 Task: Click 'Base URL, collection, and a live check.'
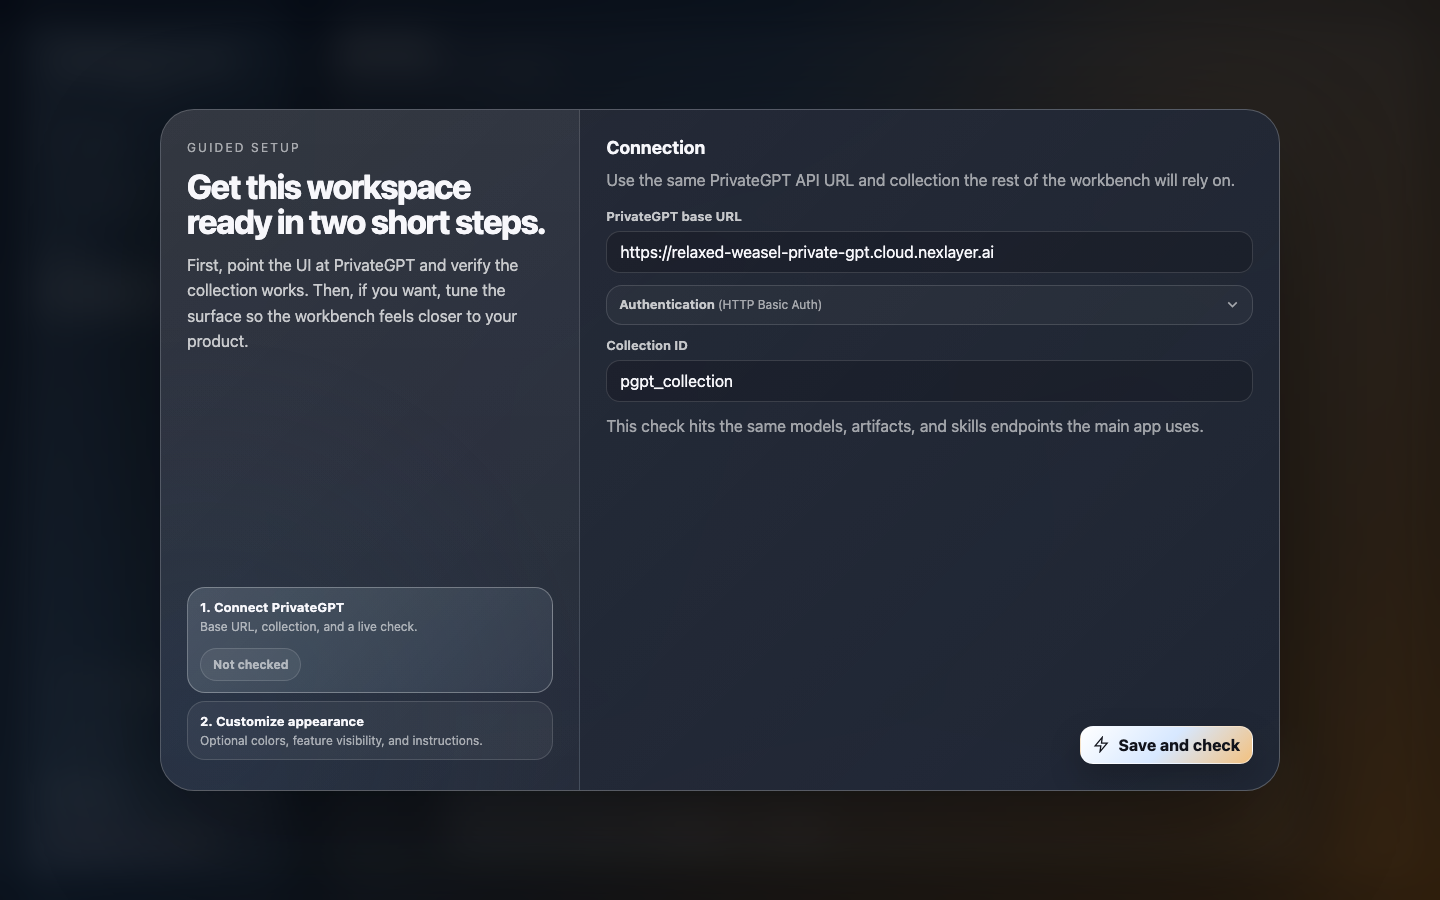(x=309, y=627)
